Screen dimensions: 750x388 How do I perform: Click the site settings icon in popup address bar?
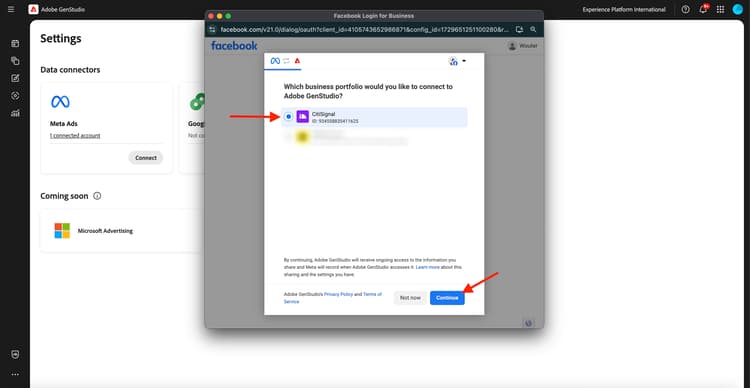(x=213, y=30)
